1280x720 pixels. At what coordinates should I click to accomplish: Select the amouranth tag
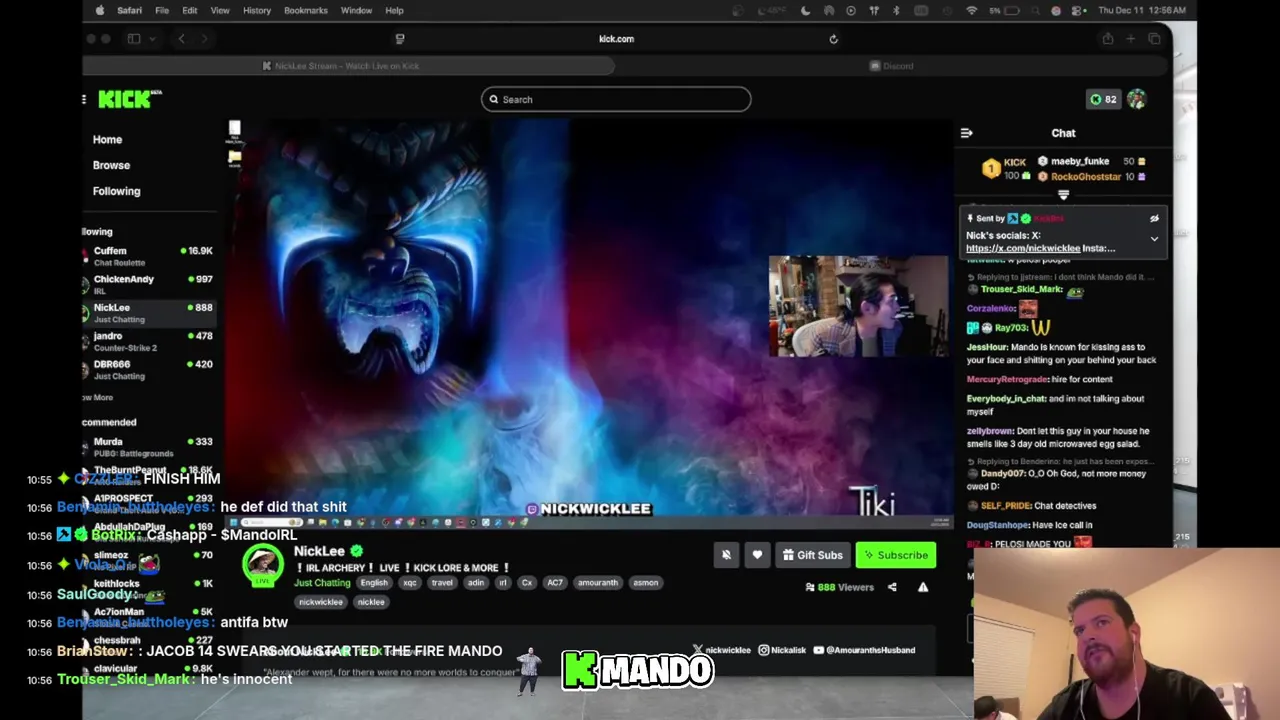point(598,583)
